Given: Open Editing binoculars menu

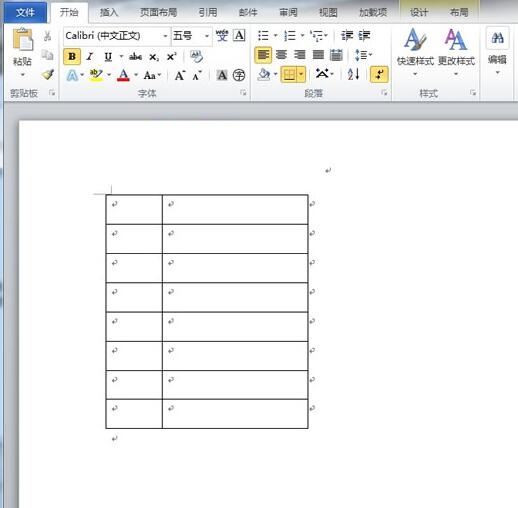Looking at the screenshot, I should pyautogui.click(x=497, y=51).
